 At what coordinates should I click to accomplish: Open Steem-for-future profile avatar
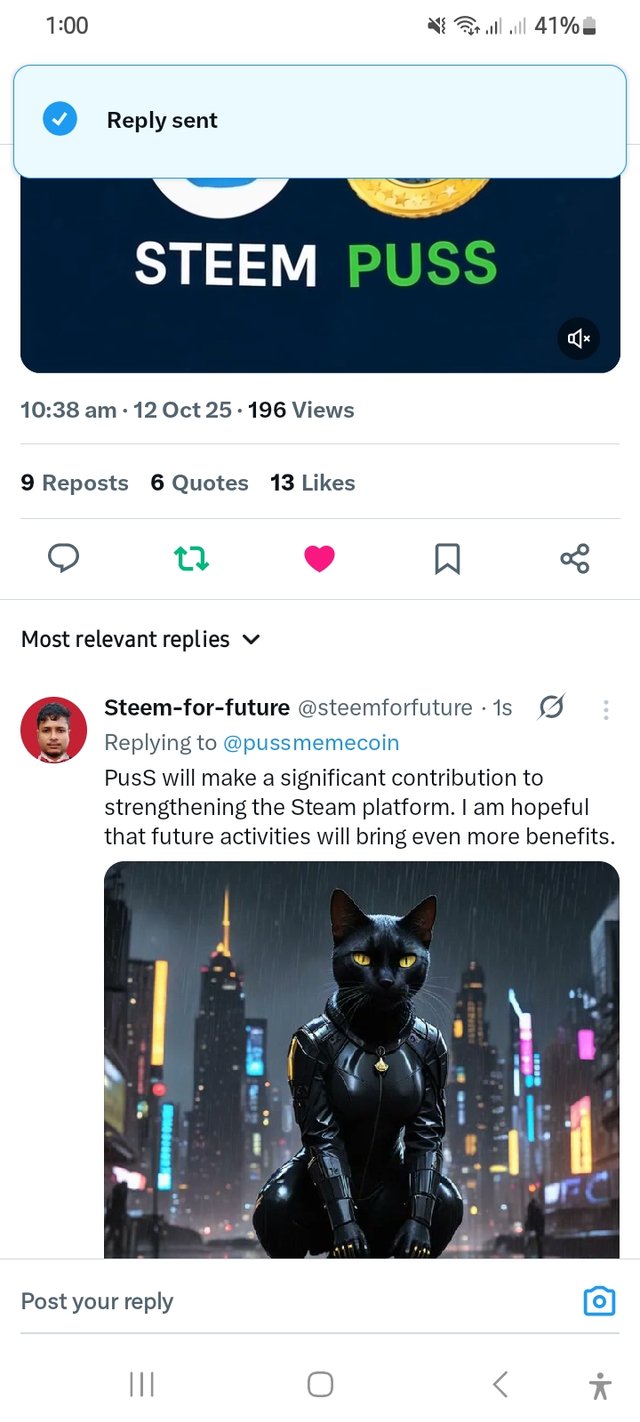coord(54,730)
